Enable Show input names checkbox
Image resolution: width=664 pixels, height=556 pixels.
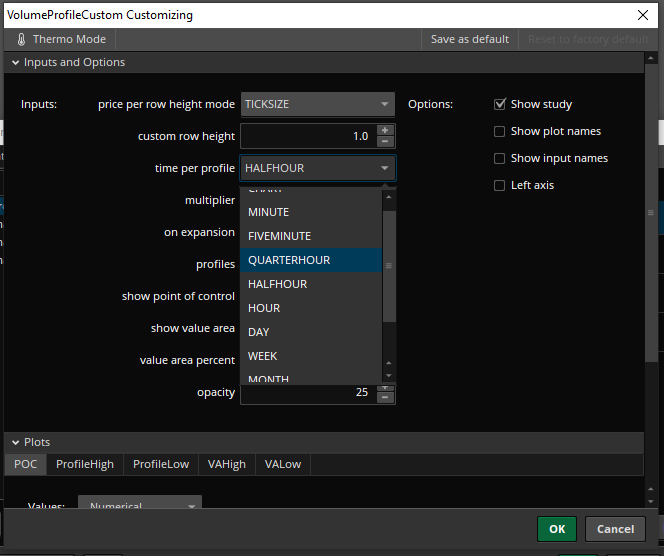[500, 159]
